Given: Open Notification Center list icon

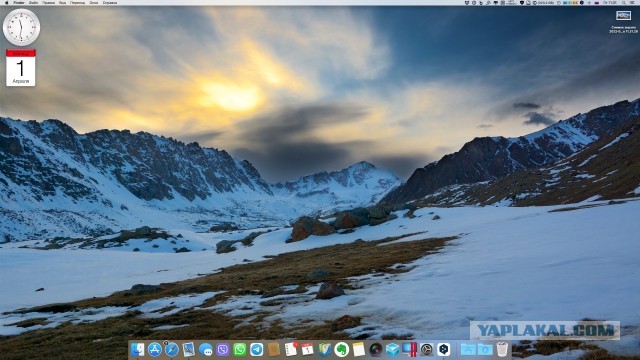Looking at the screenshot, I should [x=633, y=2].
